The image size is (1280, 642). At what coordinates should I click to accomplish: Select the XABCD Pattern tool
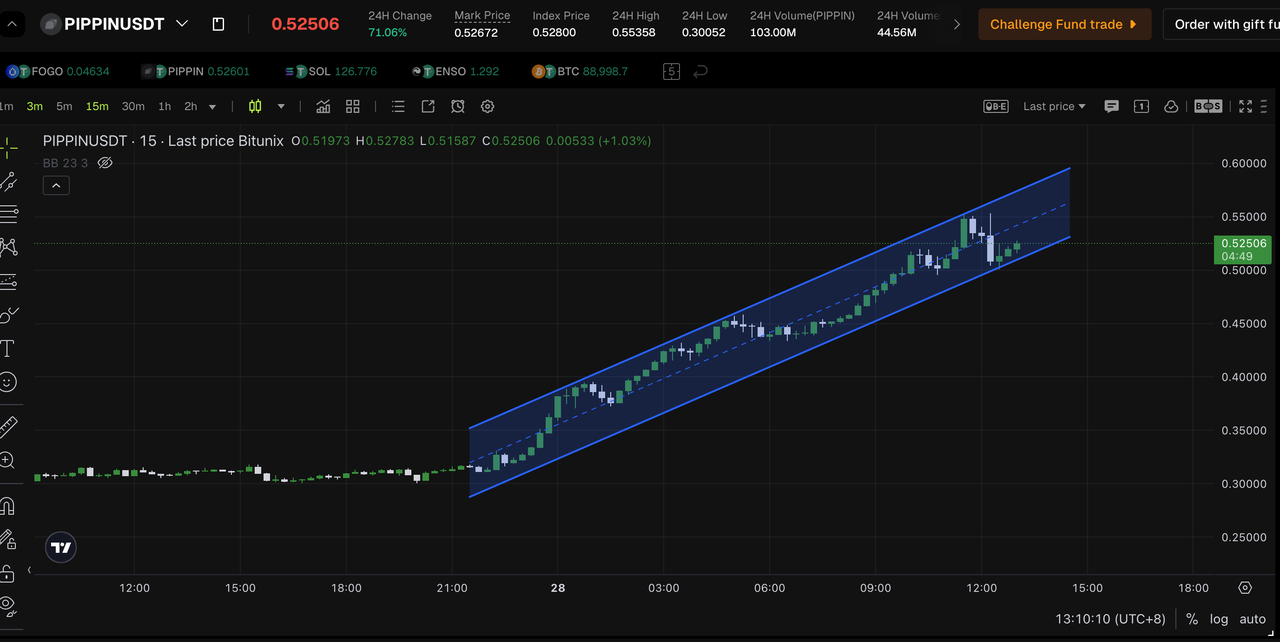click(10, 247)
